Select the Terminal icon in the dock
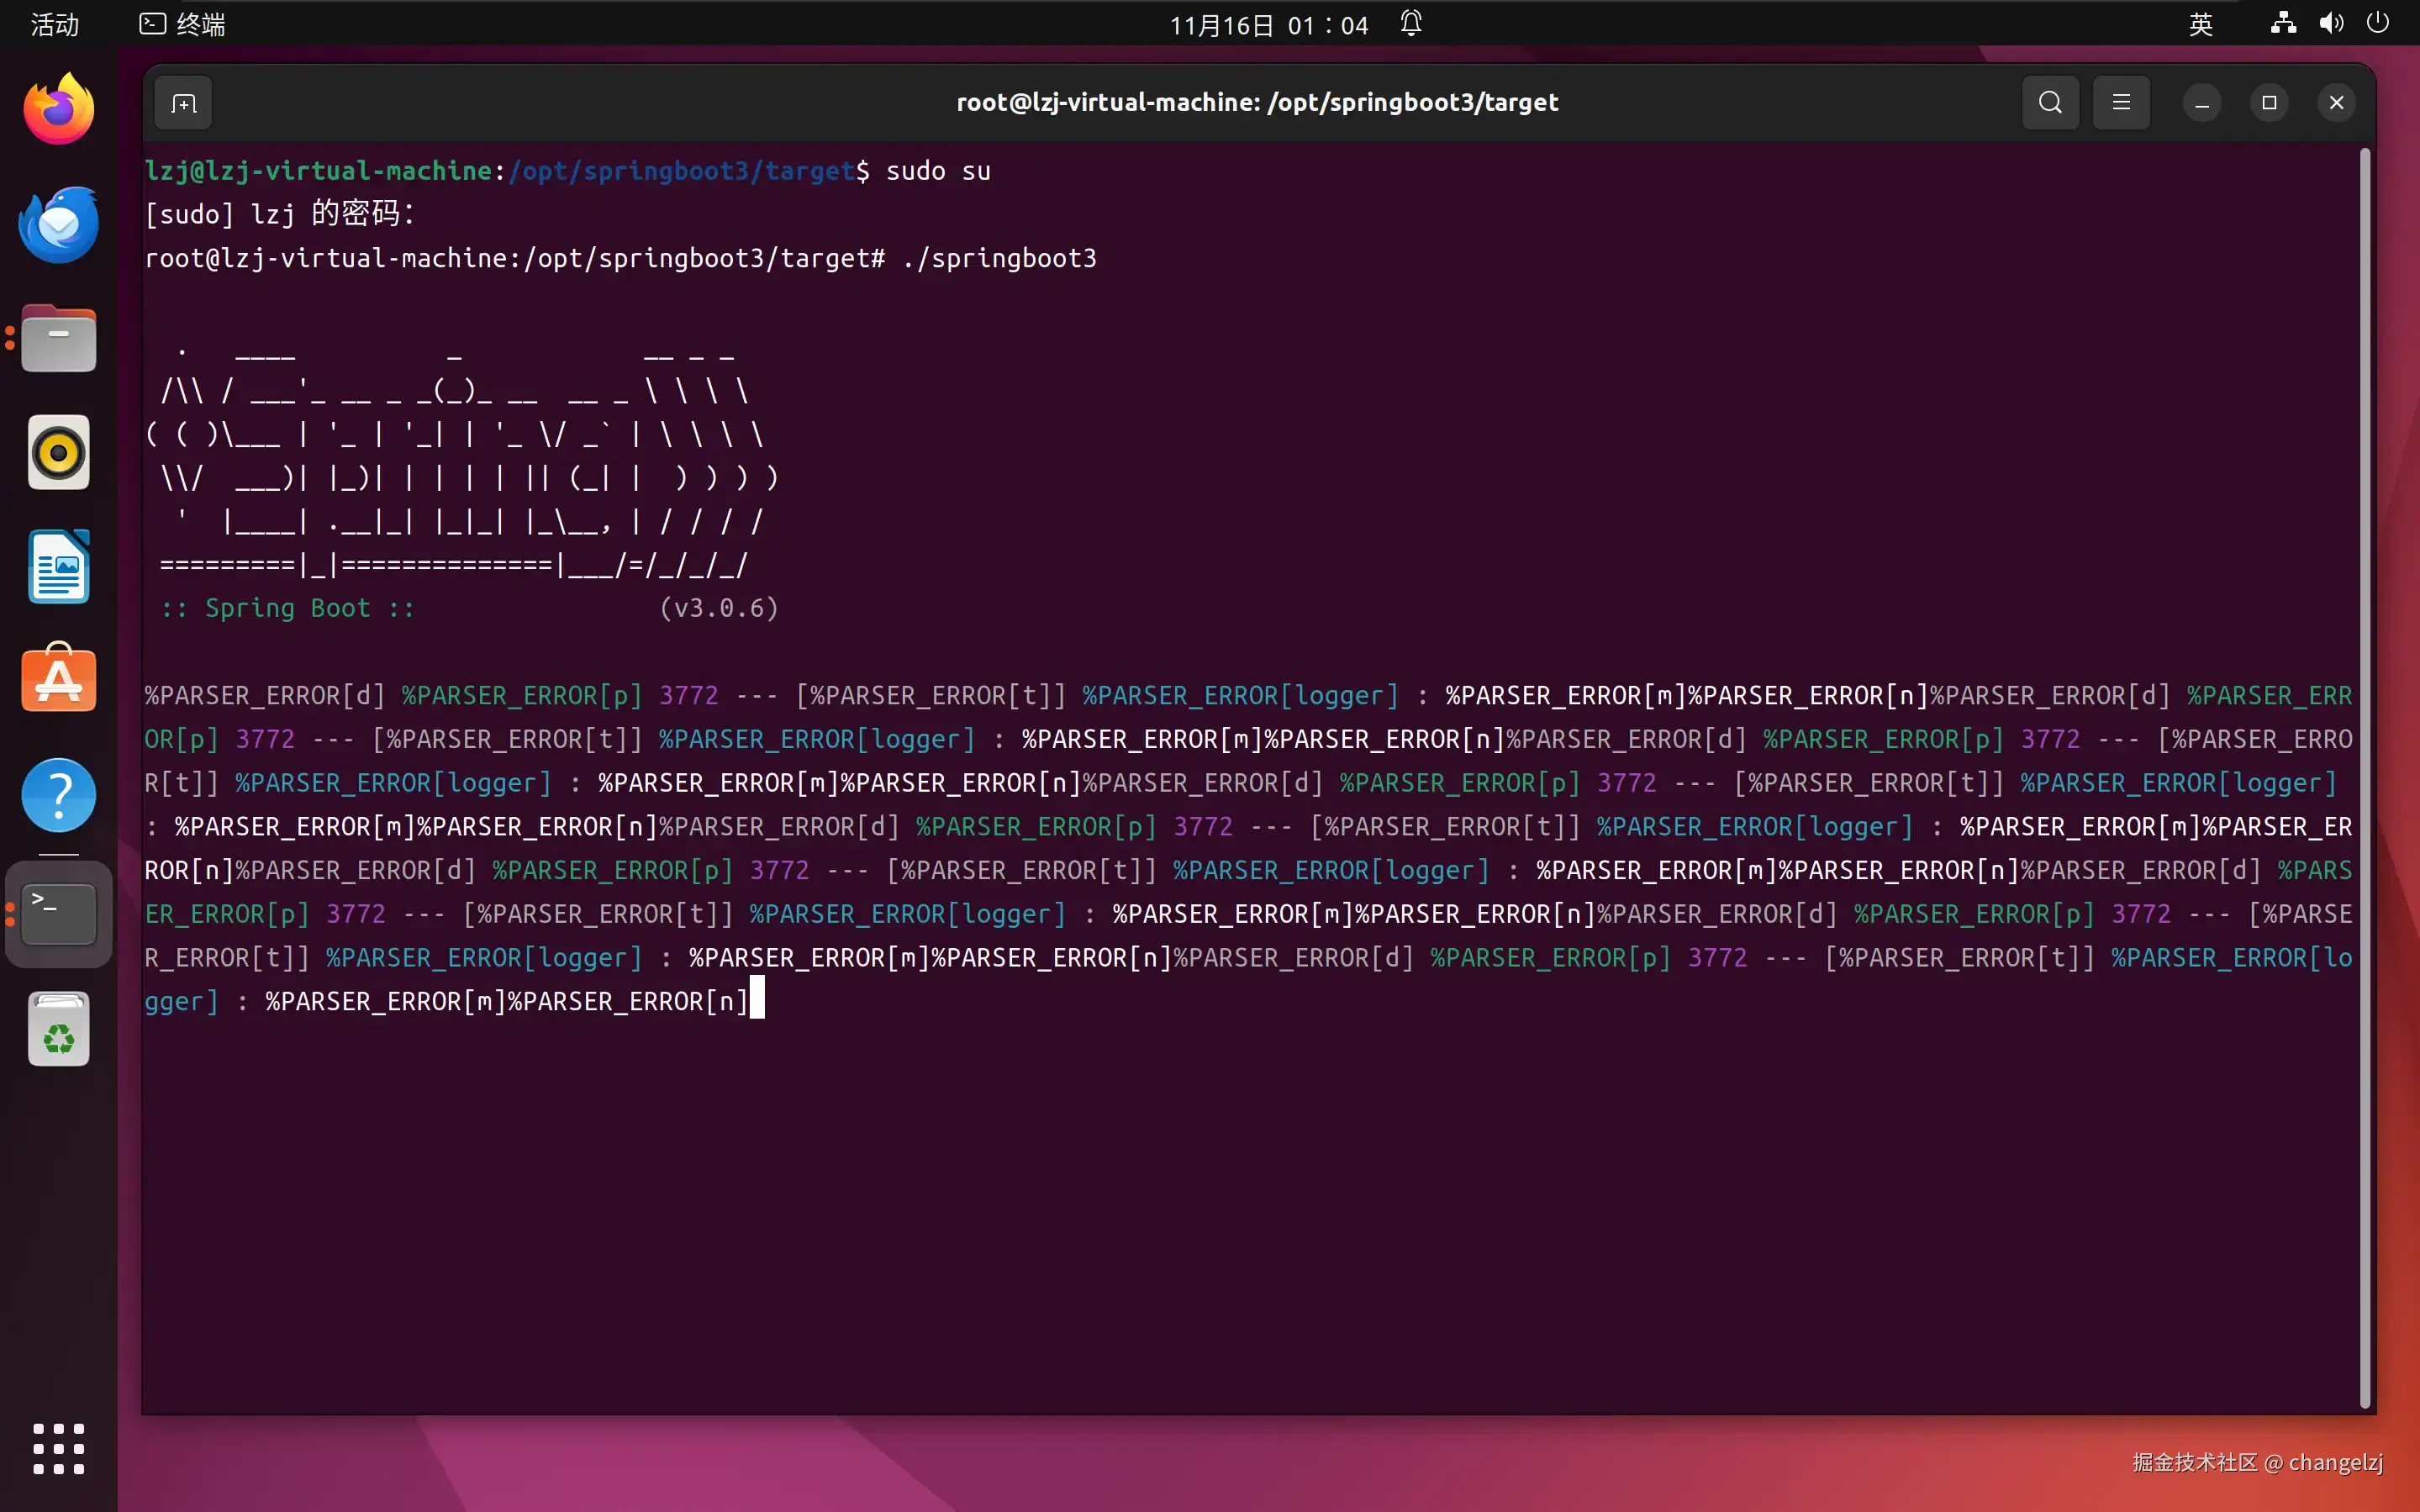Viewport: 2420px width, 1512px height. click(x=59, y=913)
